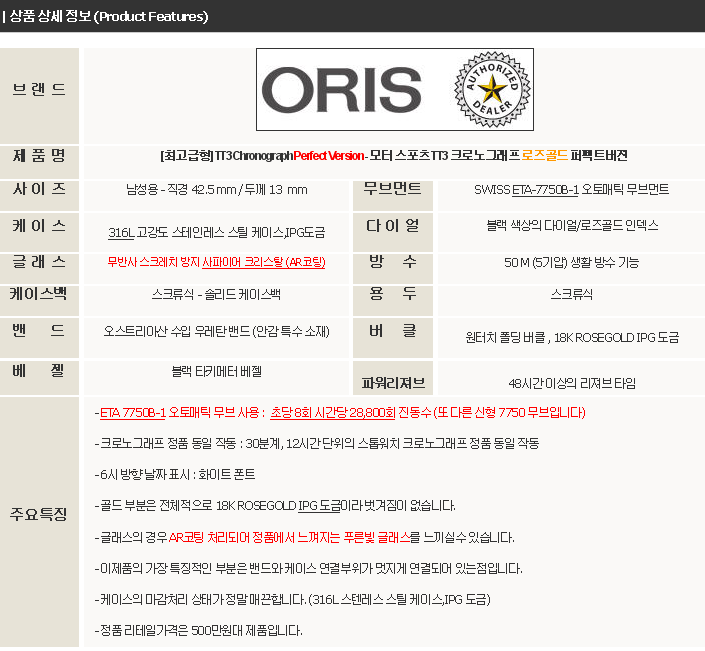705x651 pixels.
Task: Click underlined 'IPG 도금' in gold feature line
Action: coord(320,506)
